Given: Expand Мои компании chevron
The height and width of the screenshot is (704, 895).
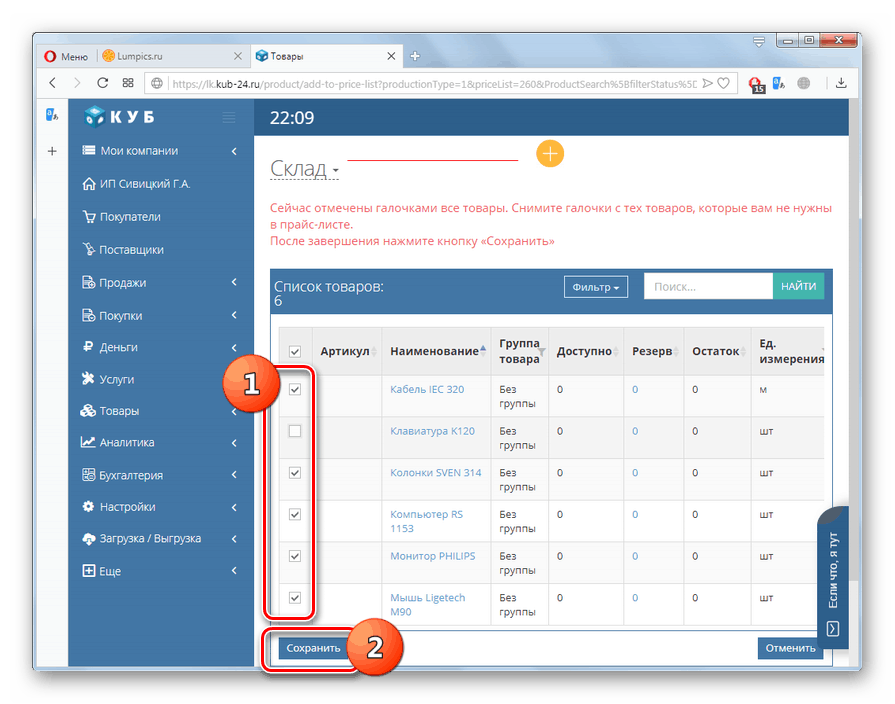Looking at the screenshot, I should pos(234,151).
